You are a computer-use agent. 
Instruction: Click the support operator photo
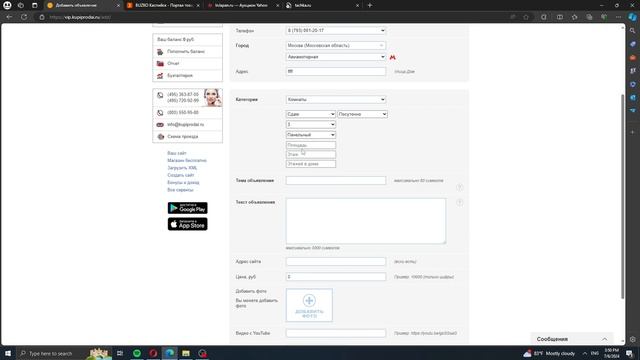pyautogui.click(x=213, y=98)
